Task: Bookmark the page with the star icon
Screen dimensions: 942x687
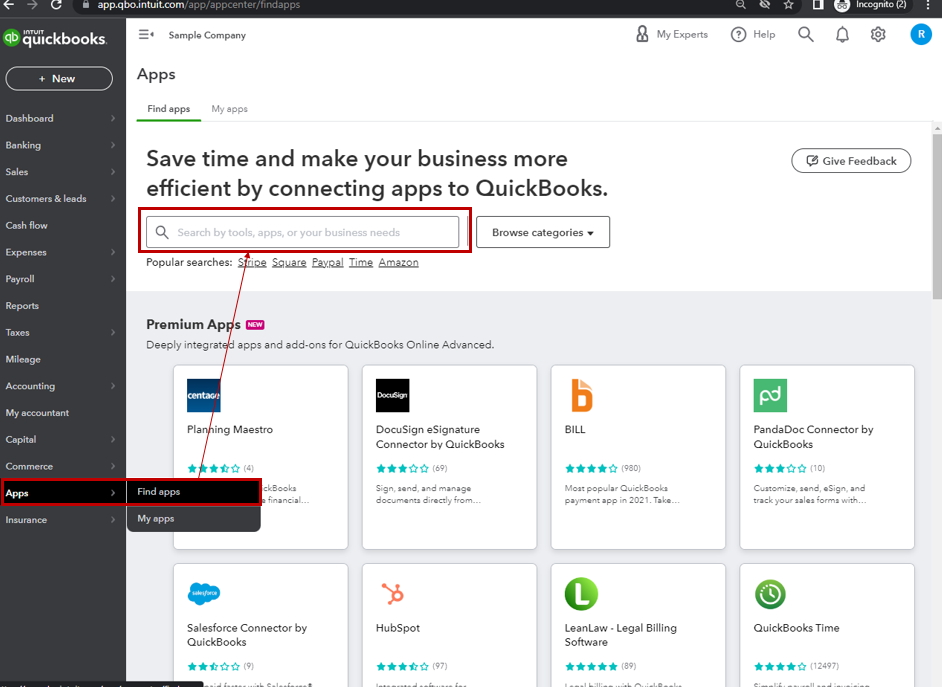Action: 789,5
